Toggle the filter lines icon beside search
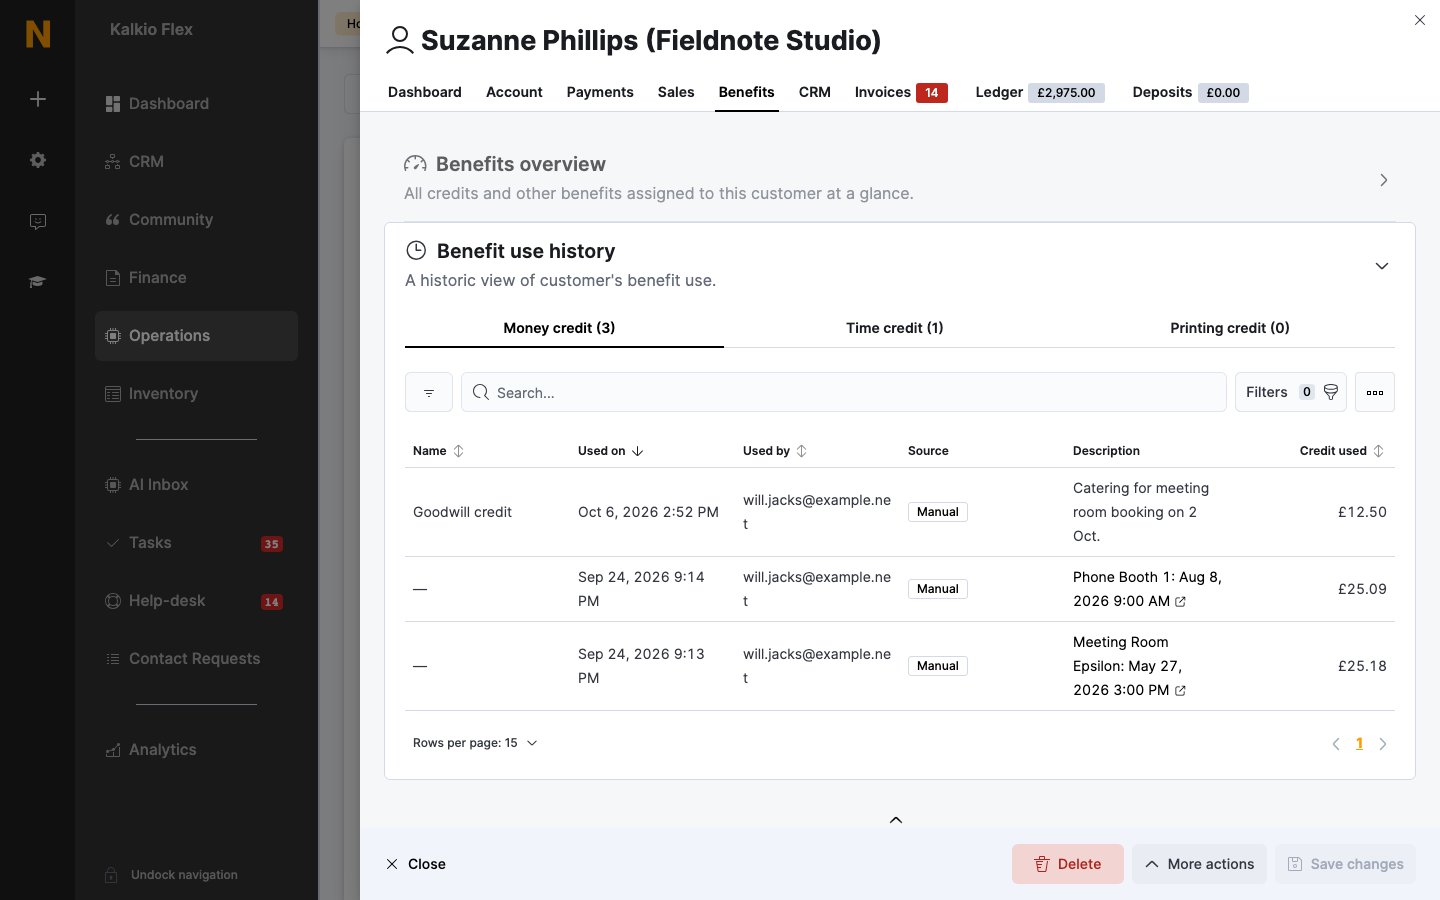The image size is (1440, 900). point(429,392)
